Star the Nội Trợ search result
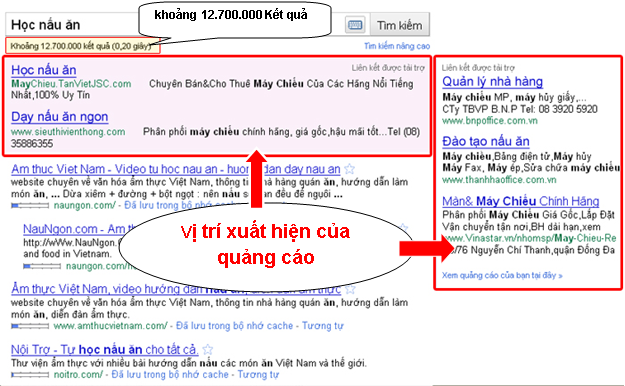 click(207, 350)
